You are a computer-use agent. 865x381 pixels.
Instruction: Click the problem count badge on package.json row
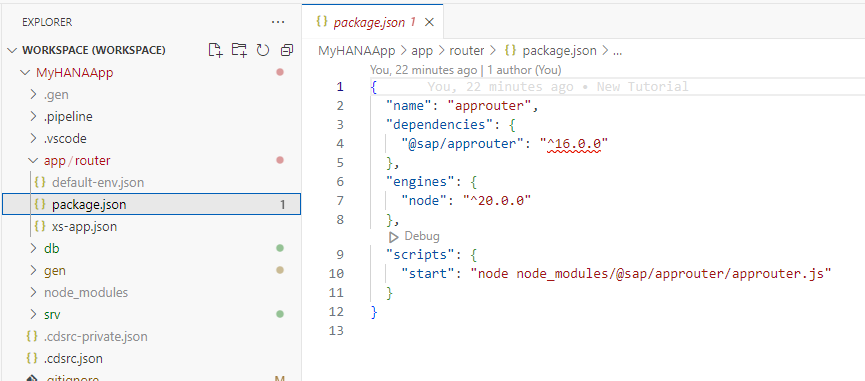click(x=282, y=205)
